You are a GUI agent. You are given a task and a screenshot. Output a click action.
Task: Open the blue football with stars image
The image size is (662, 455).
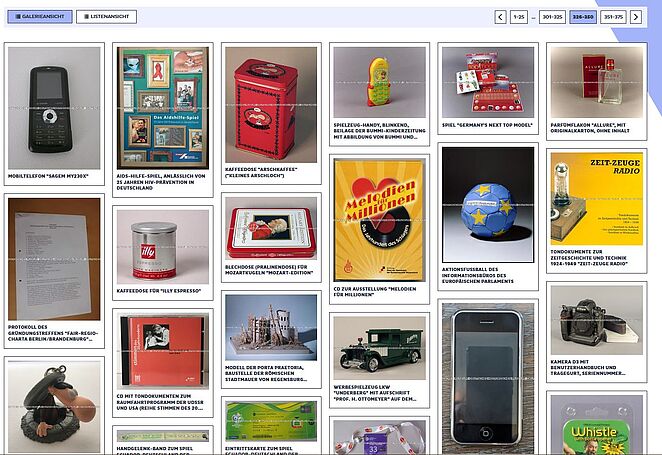[x=488, y=205]
